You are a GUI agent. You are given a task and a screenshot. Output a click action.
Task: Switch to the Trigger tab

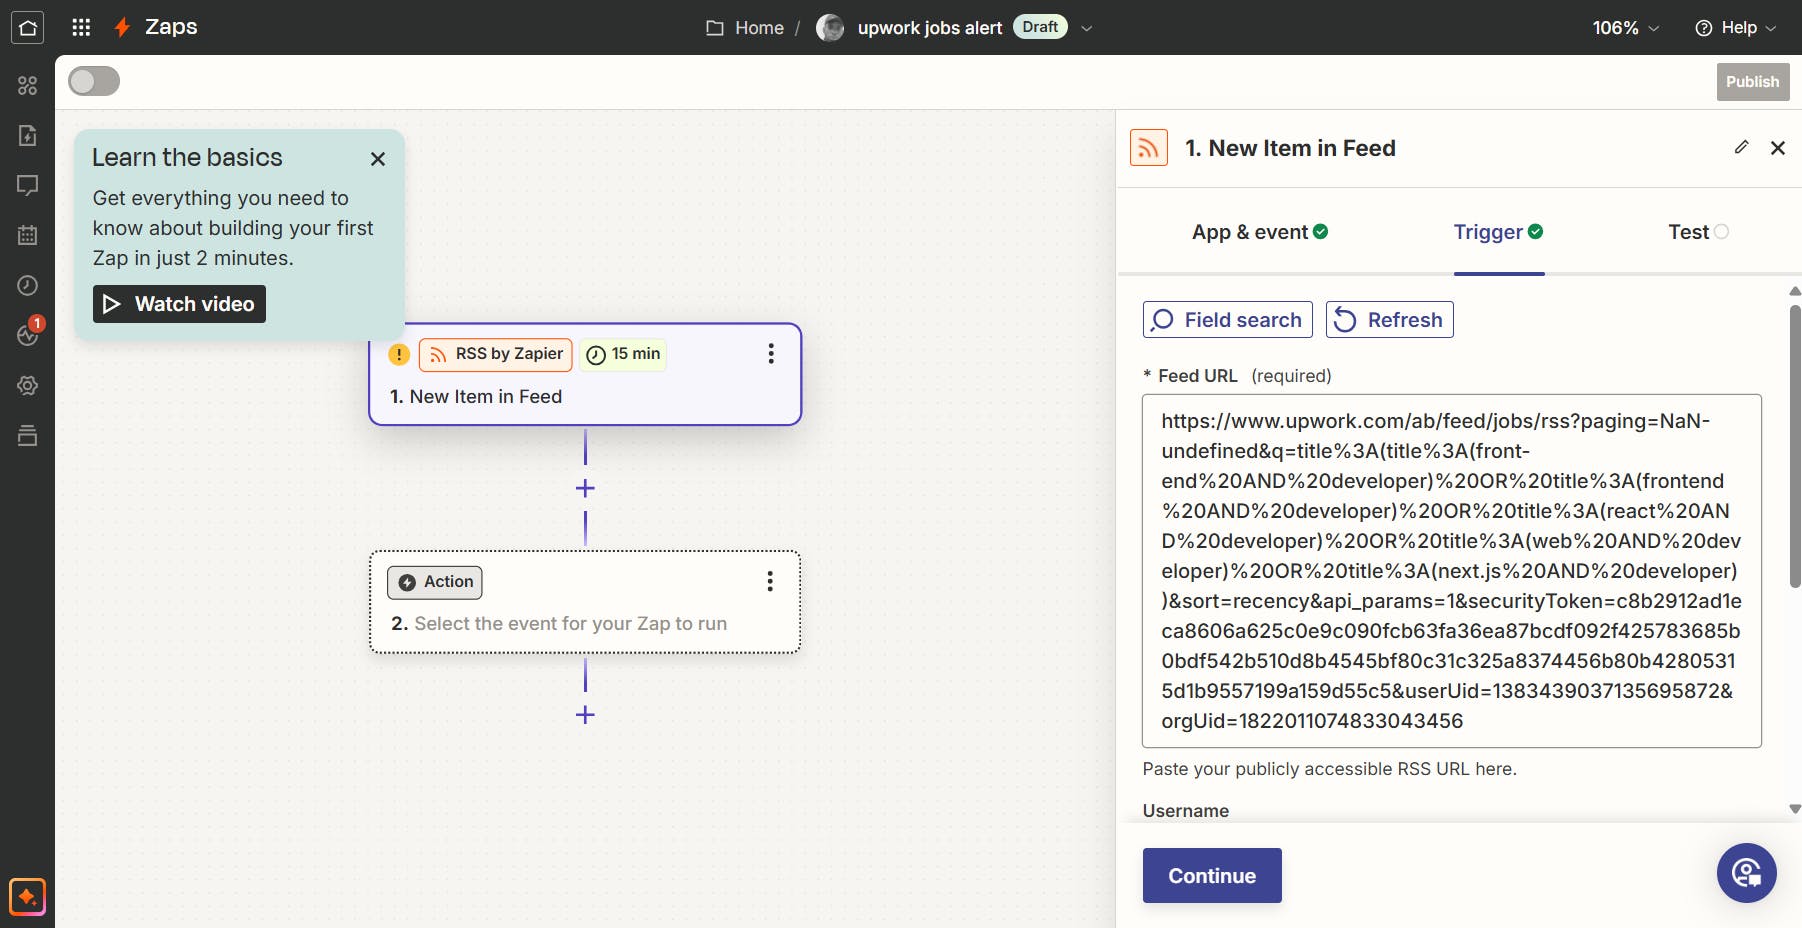point(1498,232)
